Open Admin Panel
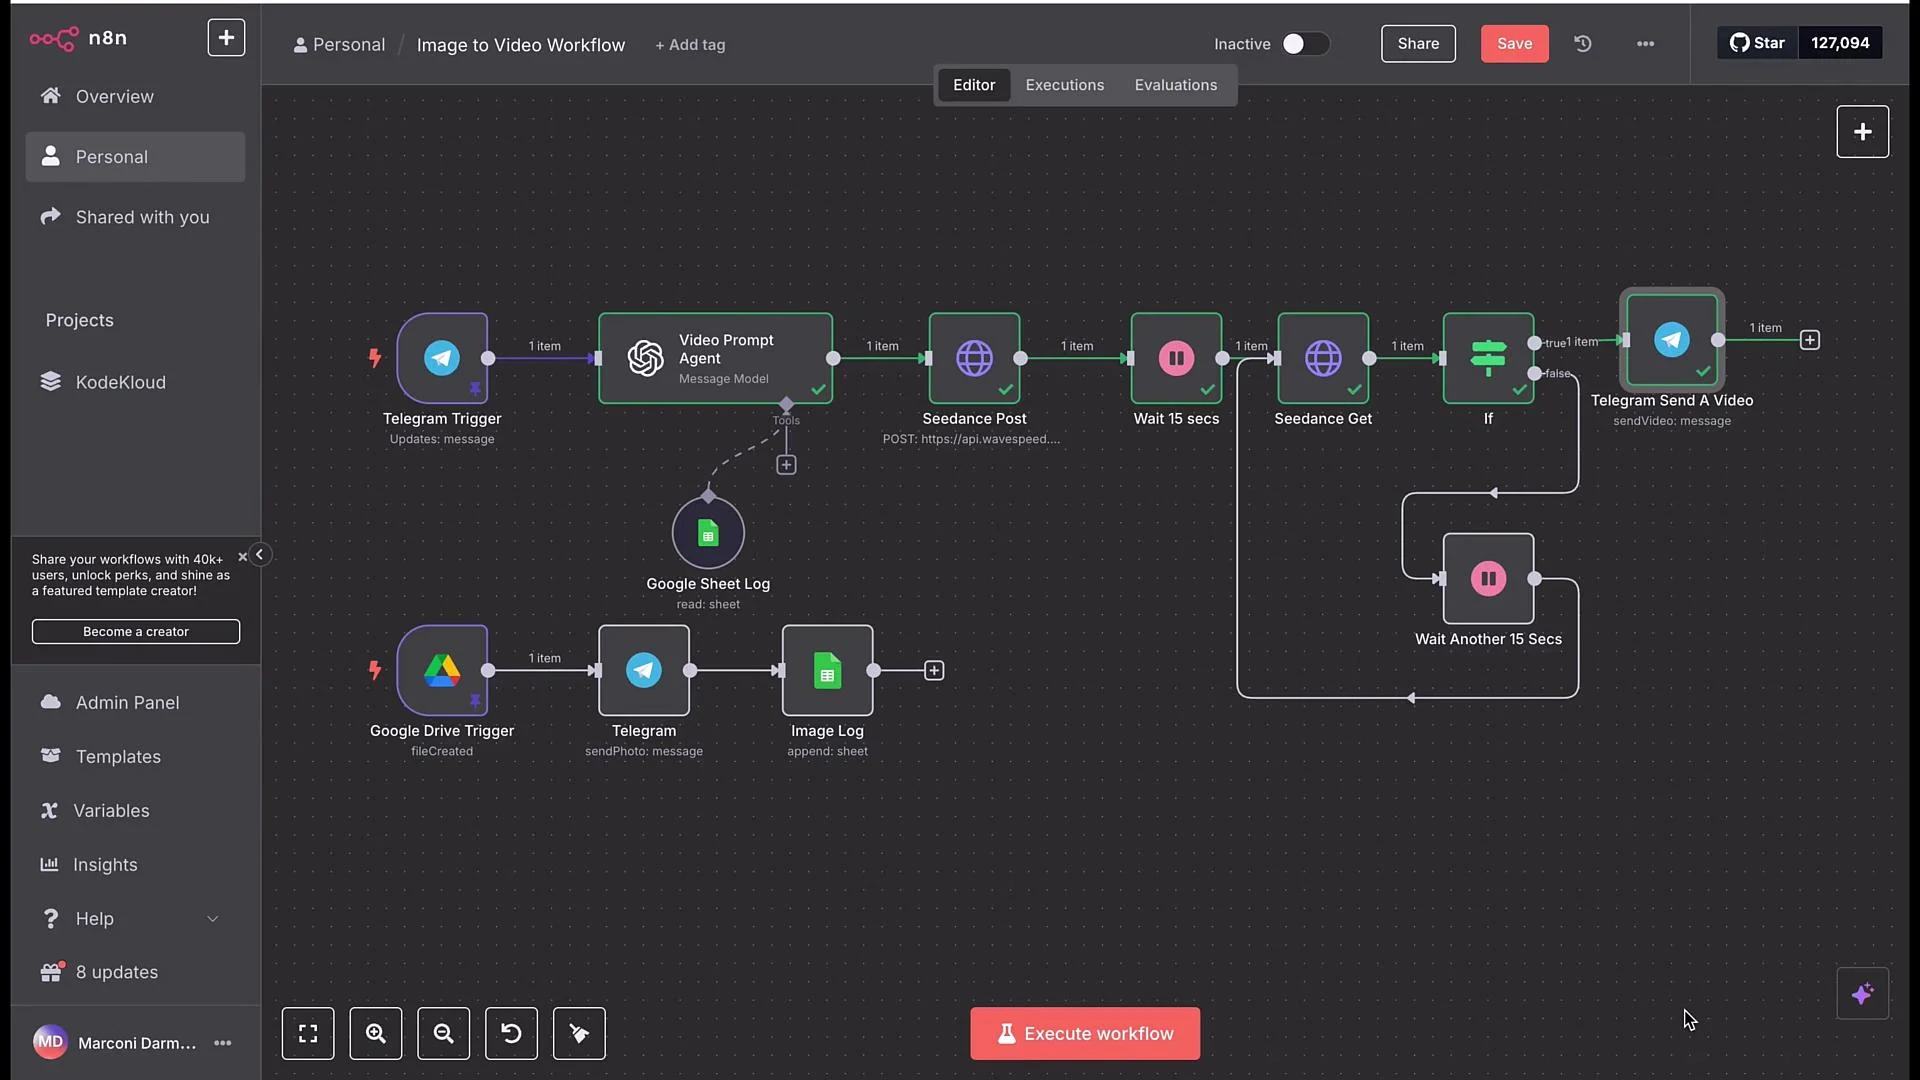The image size is (1920, 1080). pos(135,703)
